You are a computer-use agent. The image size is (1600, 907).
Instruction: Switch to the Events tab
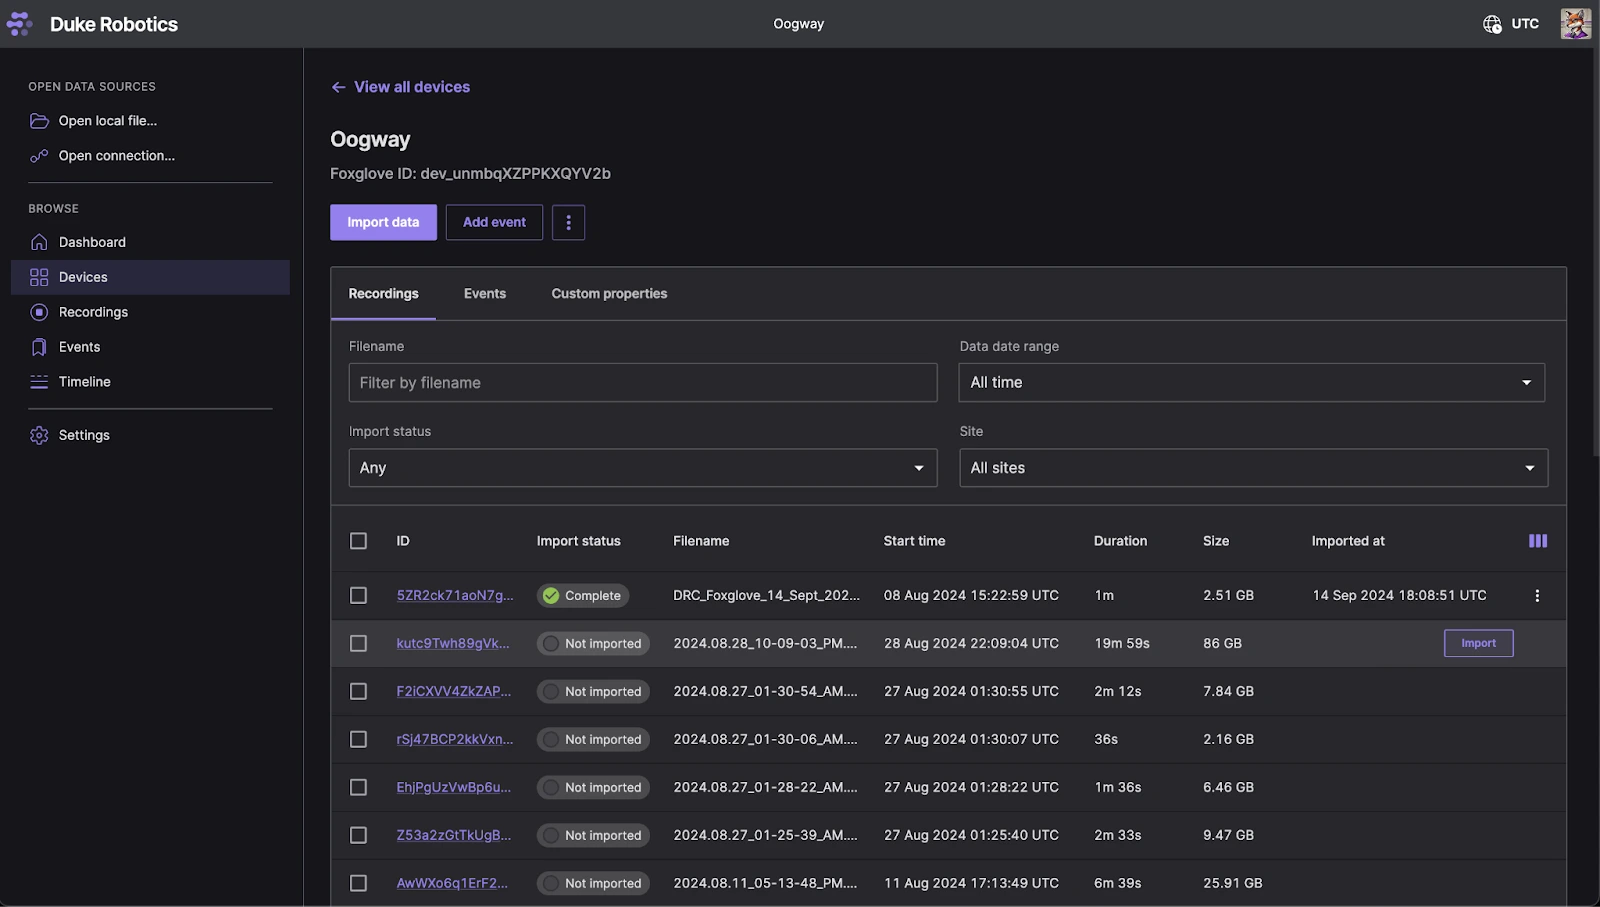tap(485, 294)
